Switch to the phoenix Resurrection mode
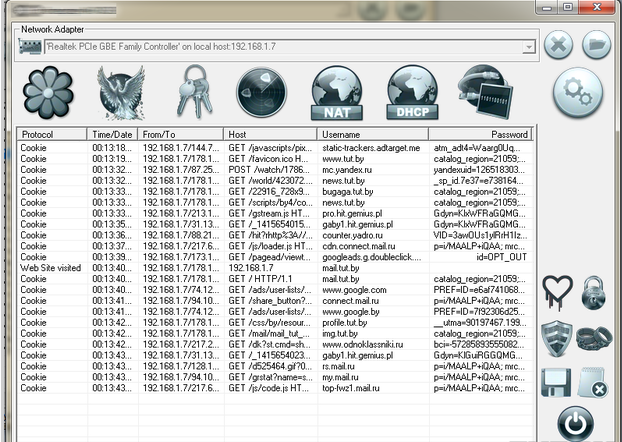622x442 pixels. 121,91
